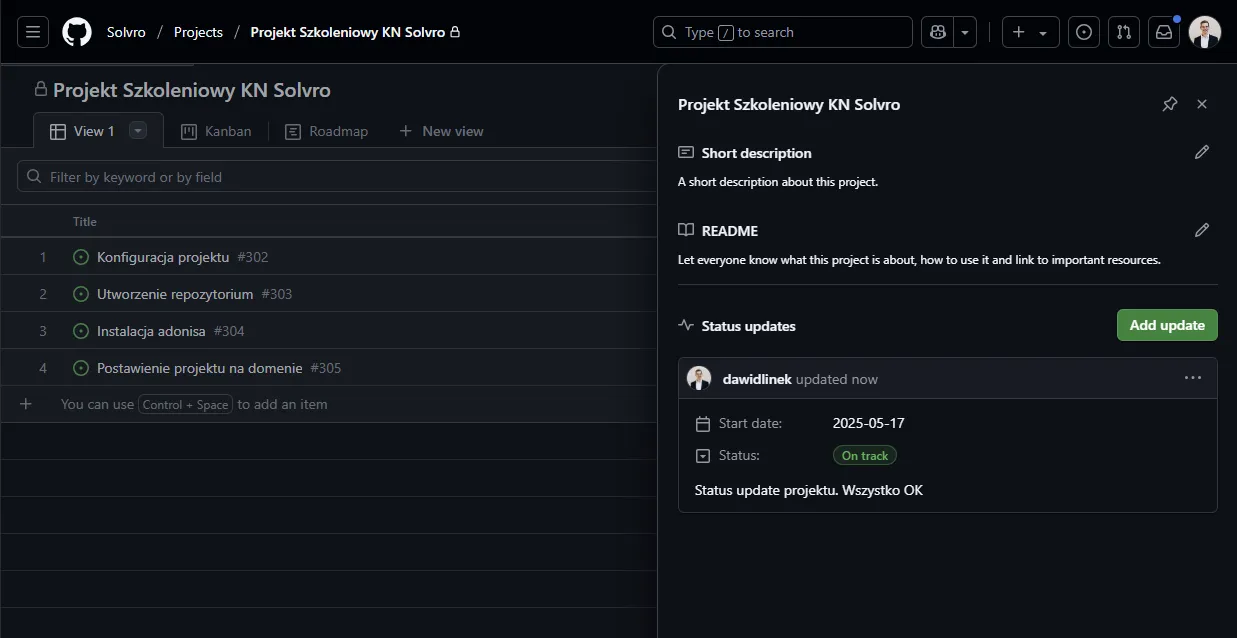Close the project details side panel
Image resolution: width=1237 pixels, height=638 pixels.
[x=1202, y=104]
